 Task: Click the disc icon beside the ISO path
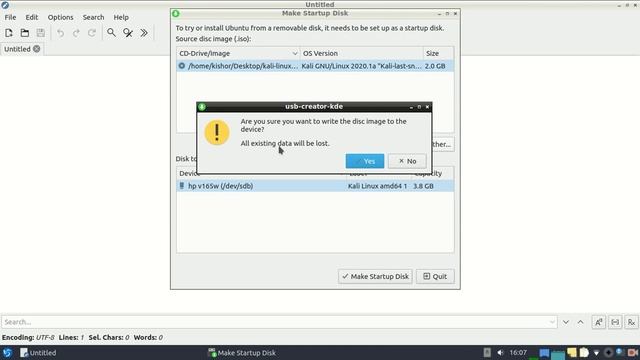[182, 66]
